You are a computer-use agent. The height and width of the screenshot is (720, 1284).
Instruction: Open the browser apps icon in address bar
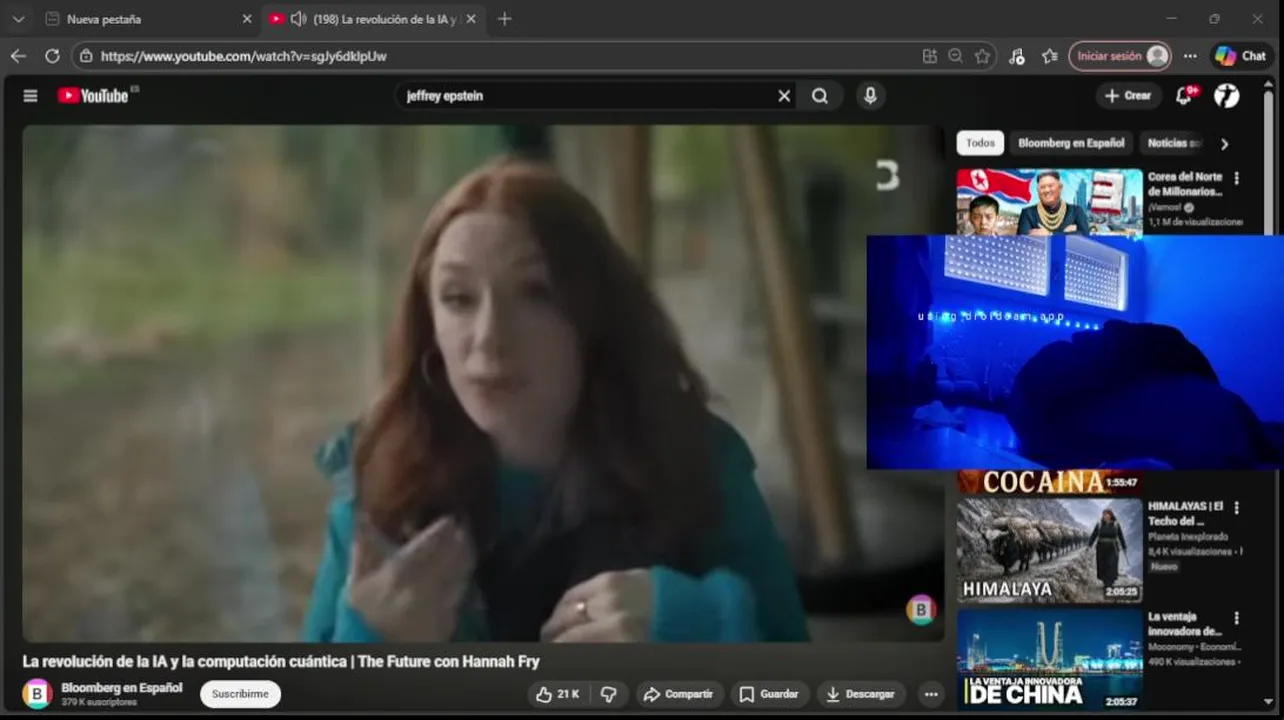coord(930,56)
